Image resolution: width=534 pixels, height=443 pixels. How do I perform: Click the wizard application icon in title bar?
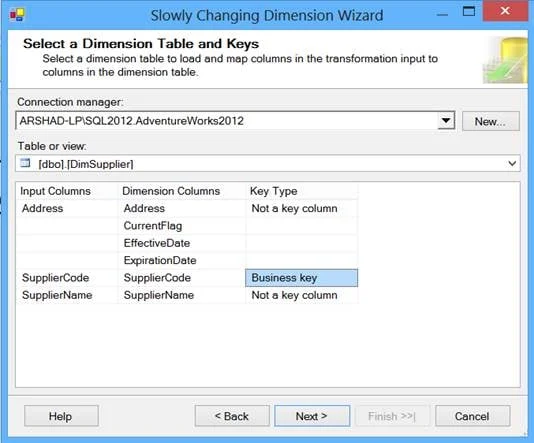click(x=17, y=15)
